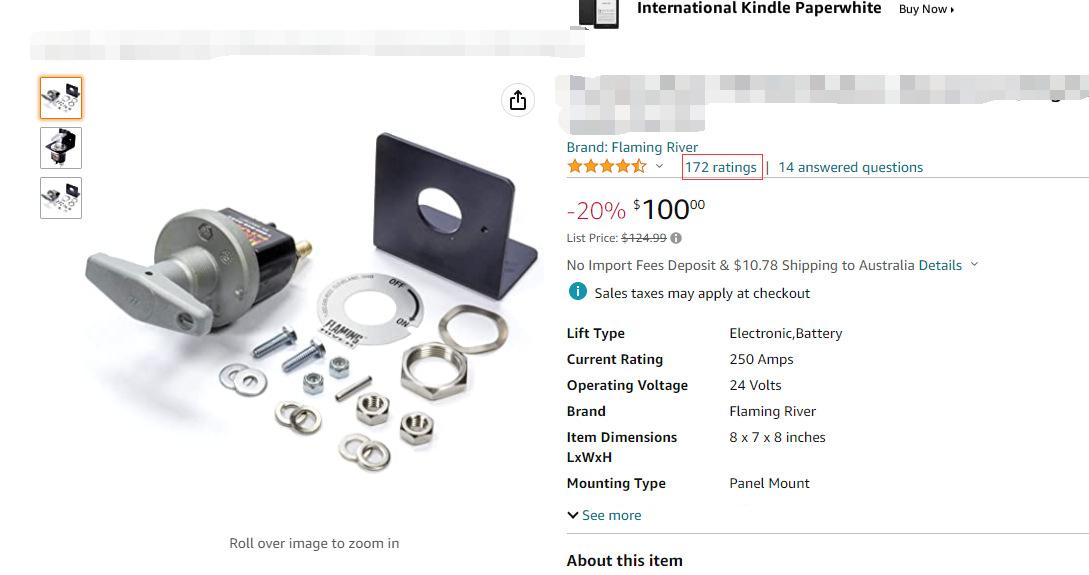The width and height of the screenshot is (1089, 575).
Task: Click the shipping Details link
Action: (x=940, y=265)
